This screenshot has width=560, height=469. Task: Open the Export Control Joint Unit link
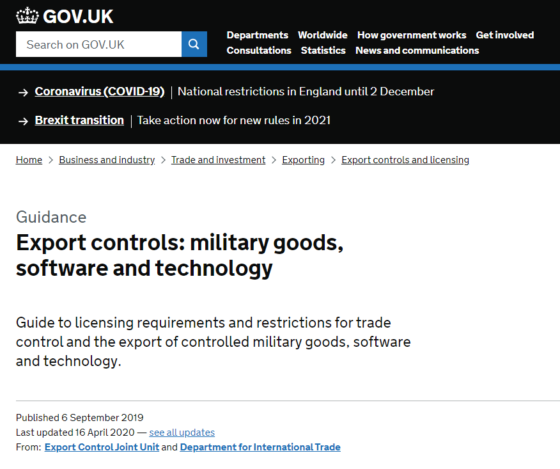tap(102, 447)
